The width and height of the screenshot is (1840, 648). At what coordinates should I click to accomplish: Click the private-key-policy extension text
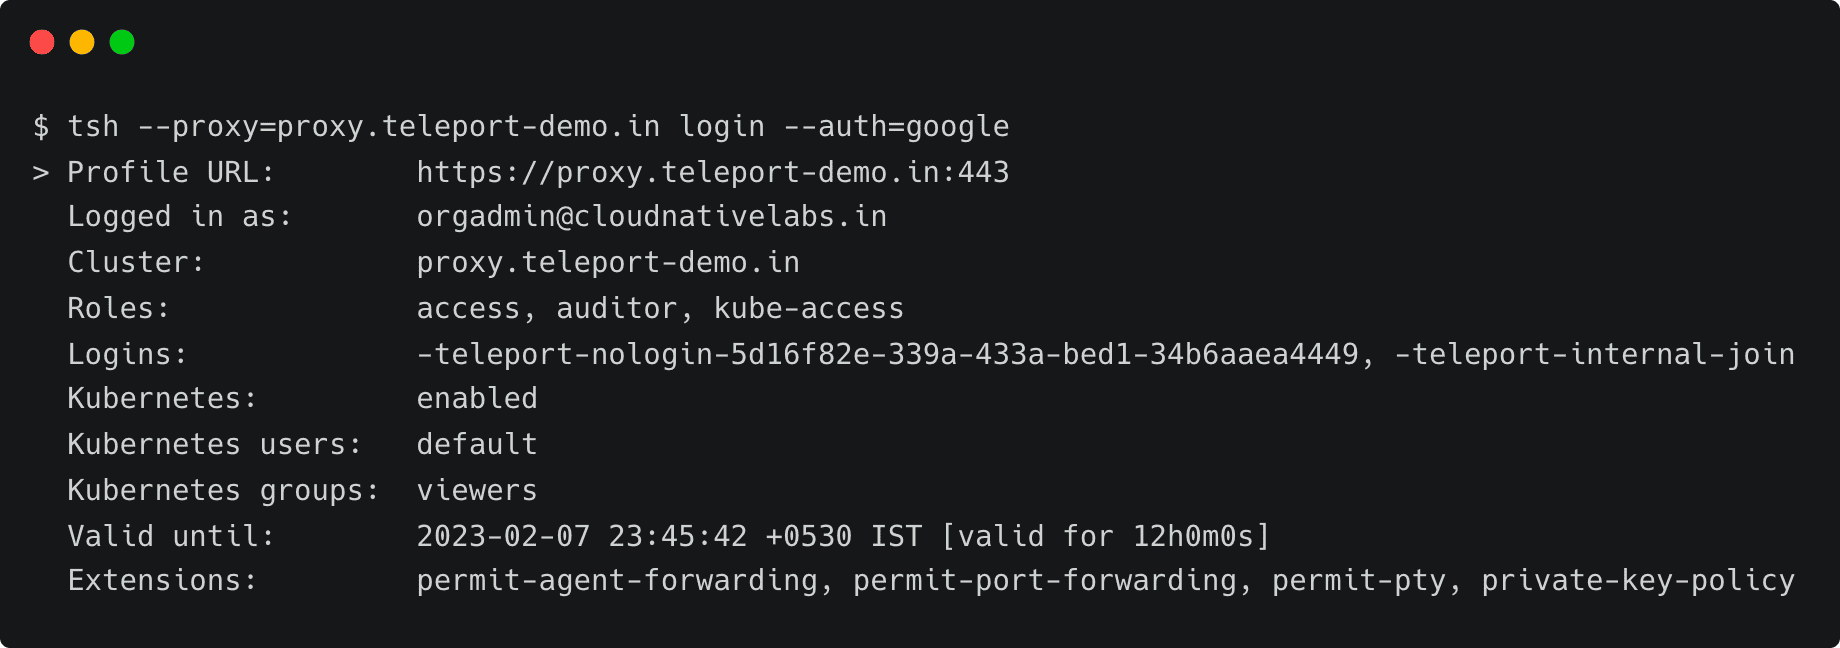[1637, 581]
